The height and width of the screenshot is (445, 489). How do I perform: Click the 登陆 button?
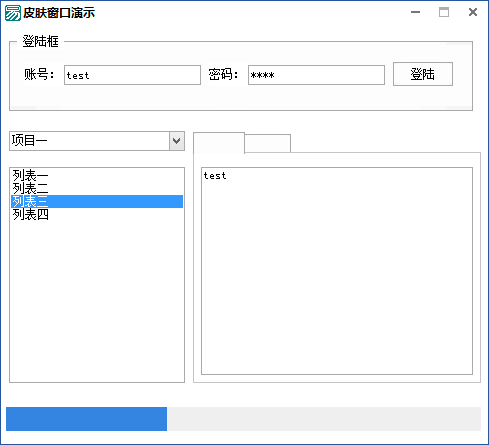pyautogui.click(x=423, y=74)
